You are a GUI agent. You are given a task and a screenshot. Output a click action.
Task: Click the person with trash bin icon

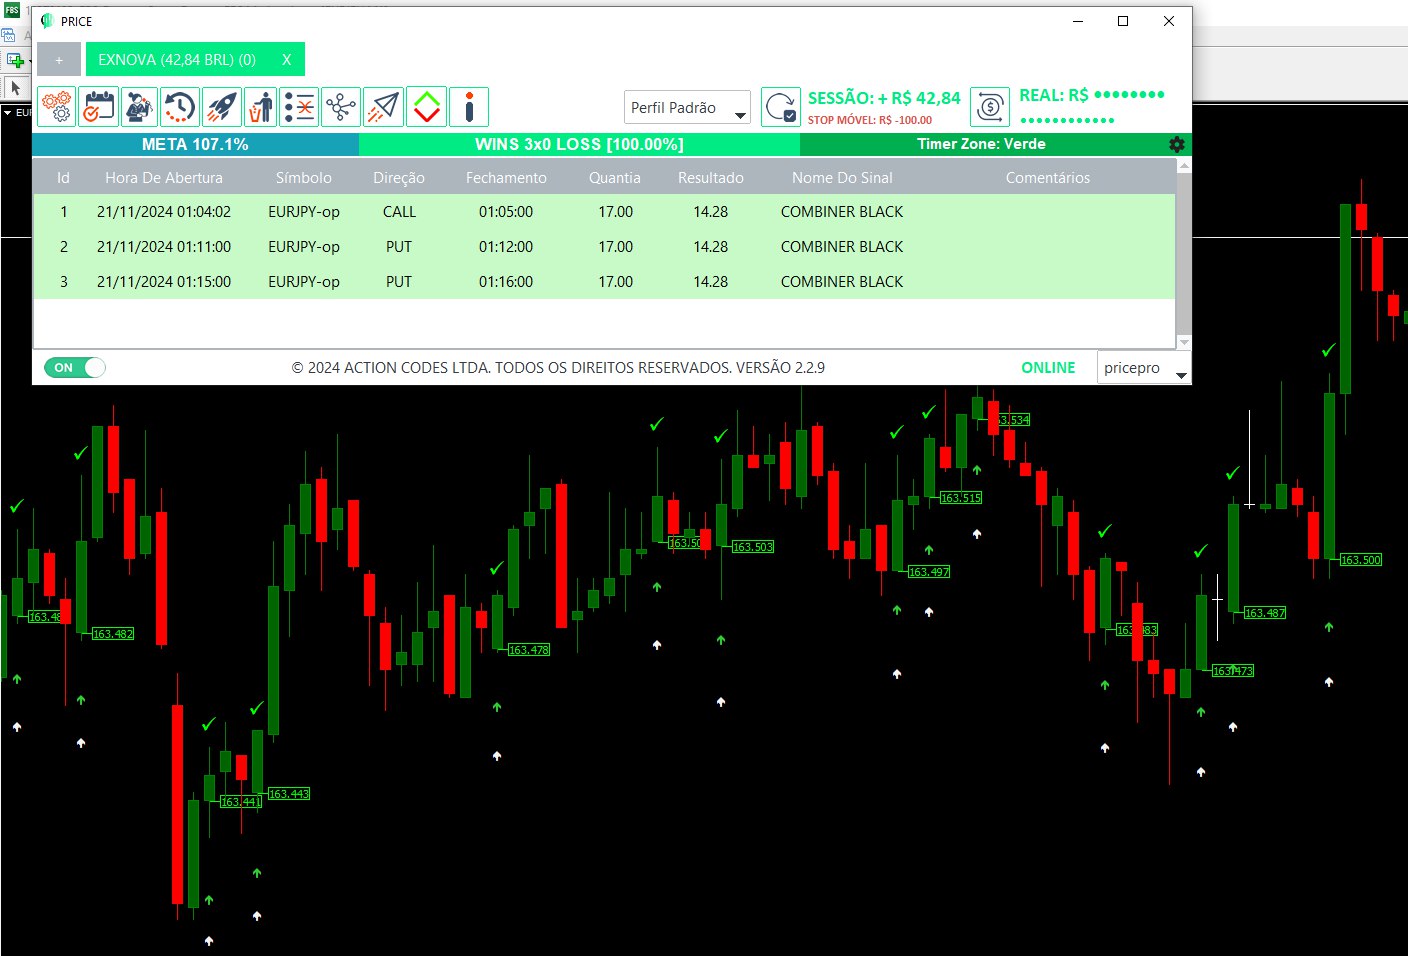[260, 107]
